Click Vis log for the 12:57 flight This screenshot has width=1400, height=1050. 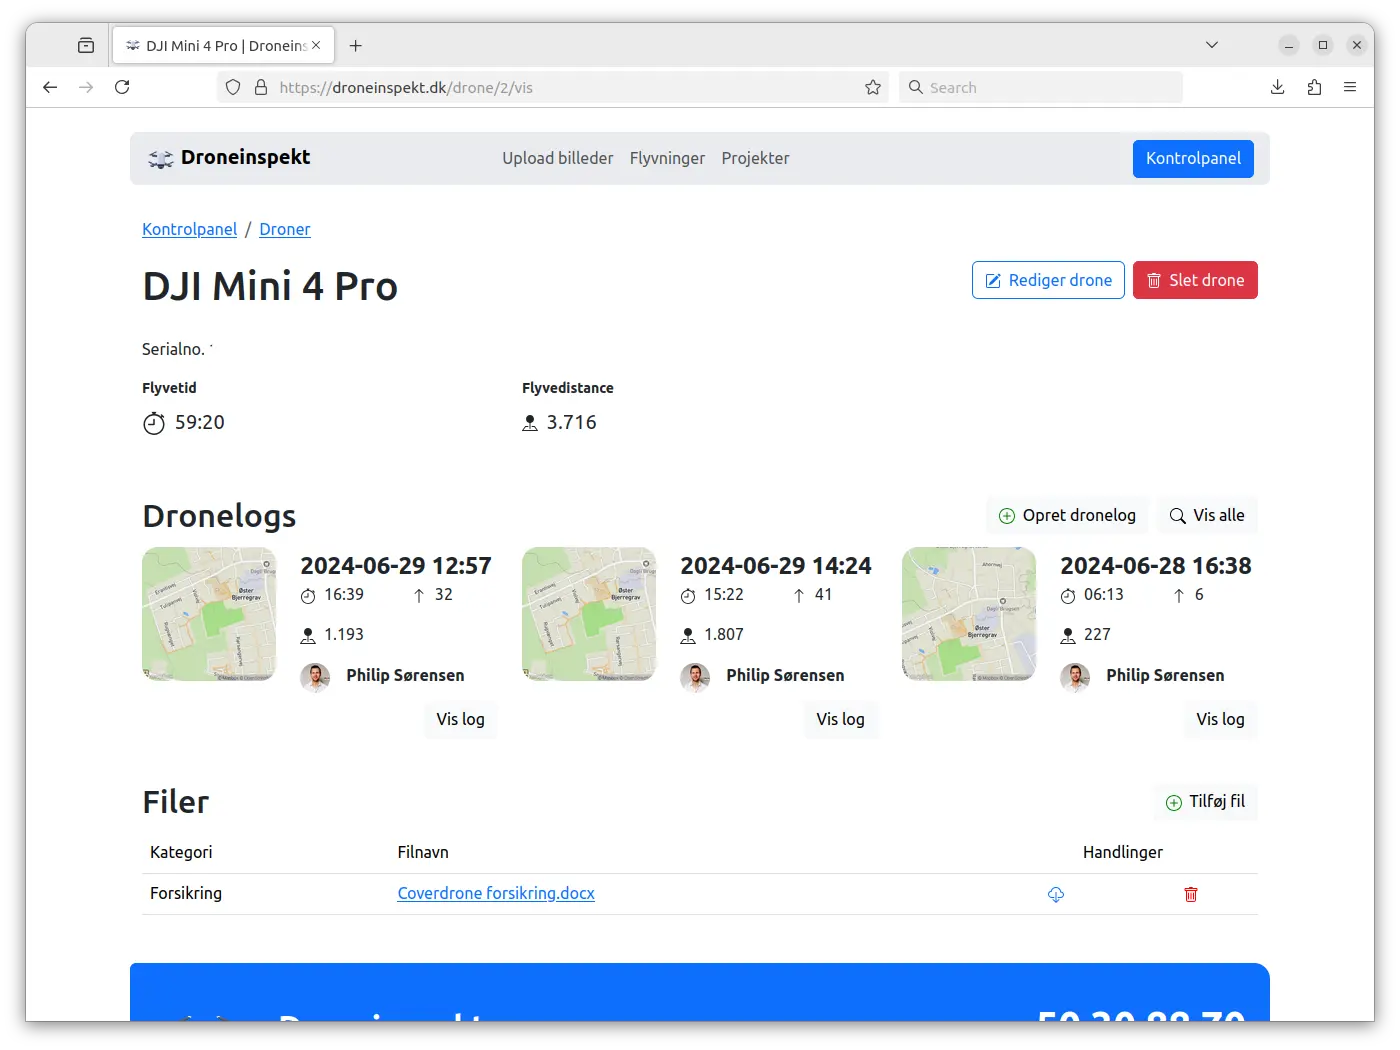460,720
